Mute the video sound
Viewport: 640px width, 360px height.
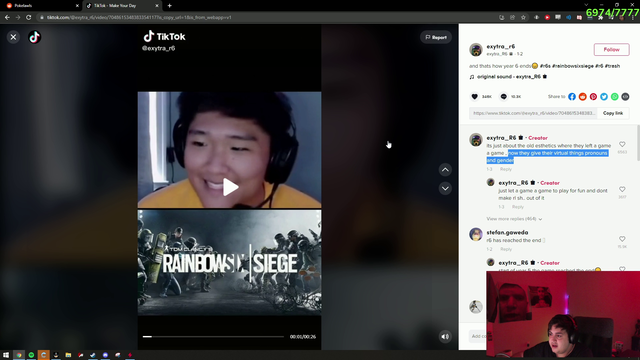tap(445, 337)
